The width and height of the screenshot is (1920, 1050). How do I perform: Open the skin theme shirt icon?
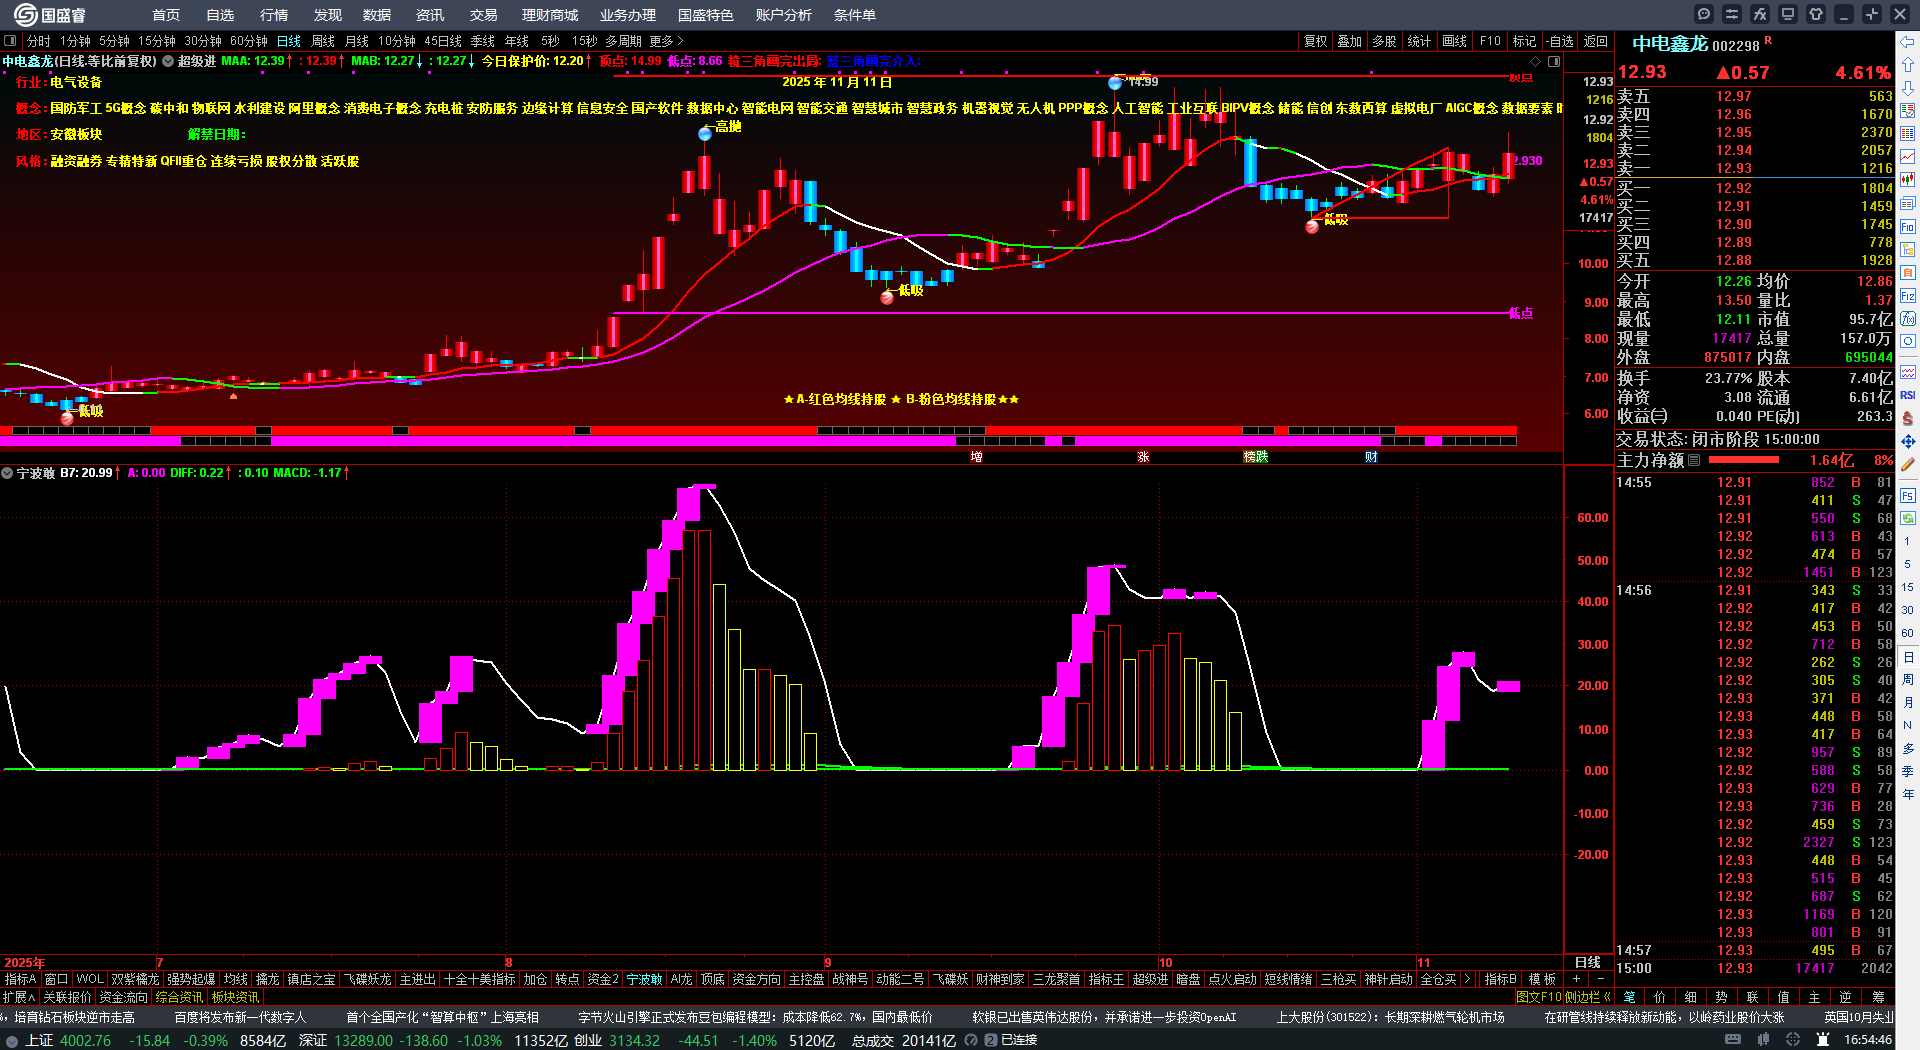click(x=1816, y=14)
